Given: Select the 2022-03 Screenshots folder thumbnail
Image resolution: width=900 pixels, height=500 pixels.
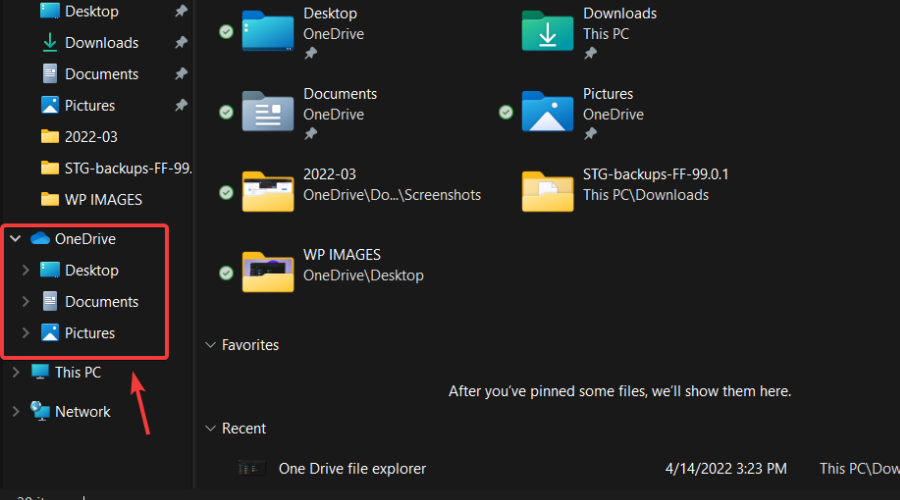Looking at the screenshot, I should [267, 192].
